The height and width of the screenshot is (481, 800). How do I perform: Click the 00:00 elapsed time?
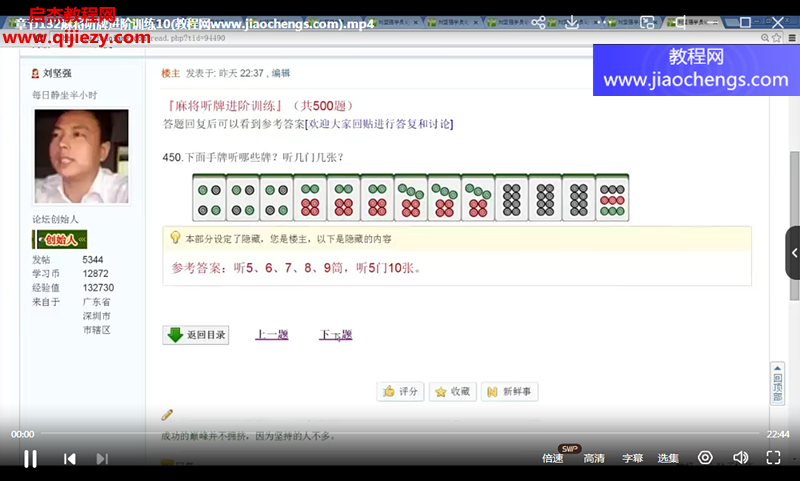tap(23, 434)
